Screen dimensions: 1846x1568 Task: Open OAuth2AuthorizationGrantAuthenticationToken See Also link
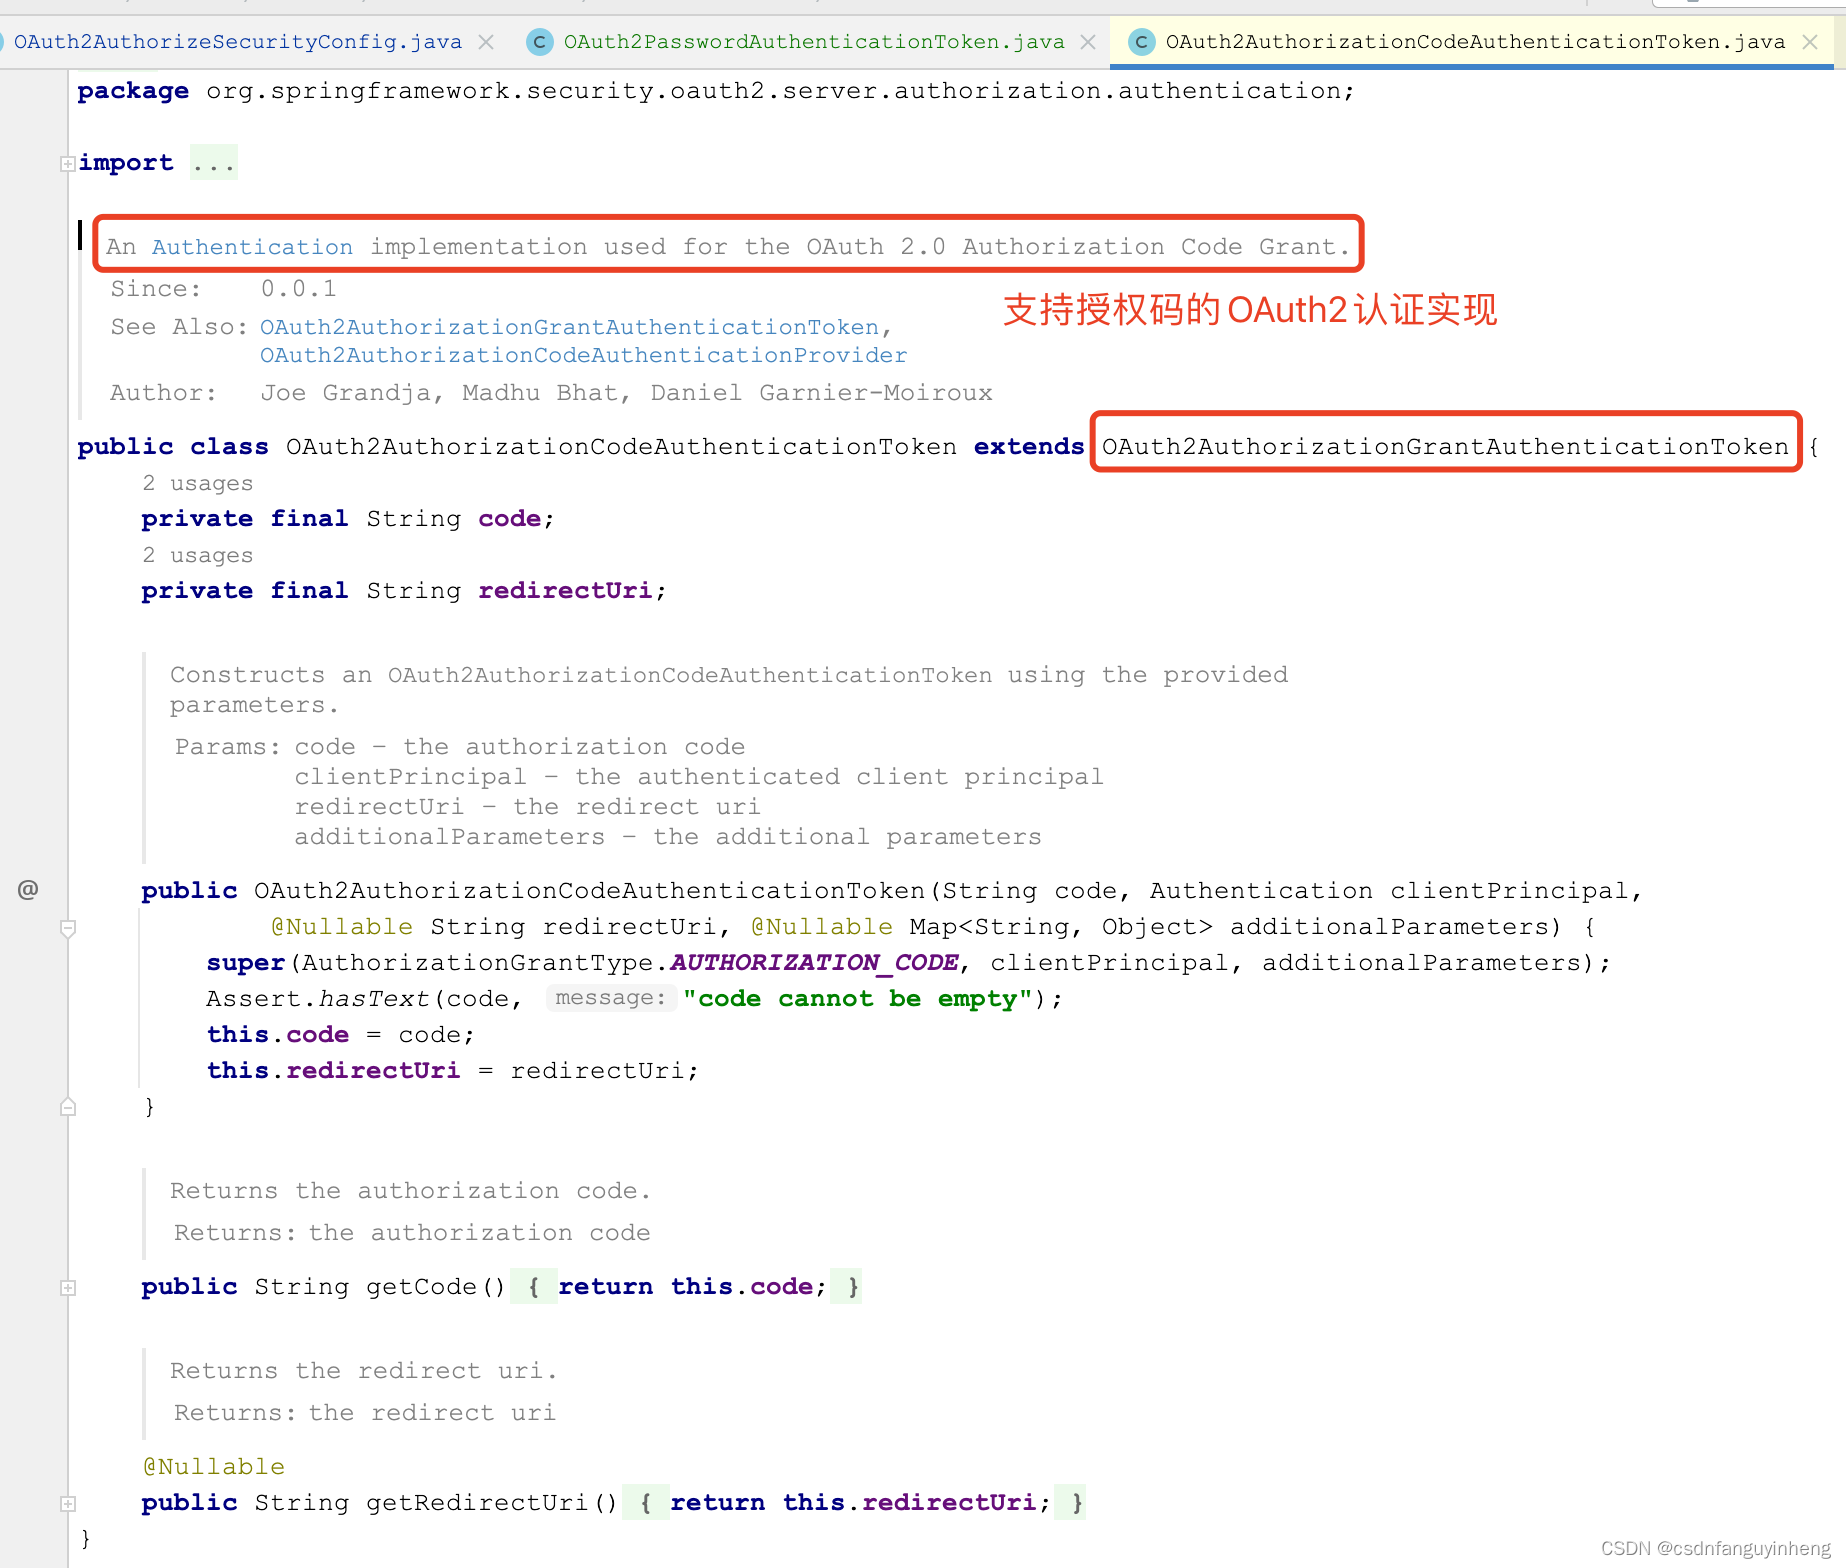[x=569, y=327]
